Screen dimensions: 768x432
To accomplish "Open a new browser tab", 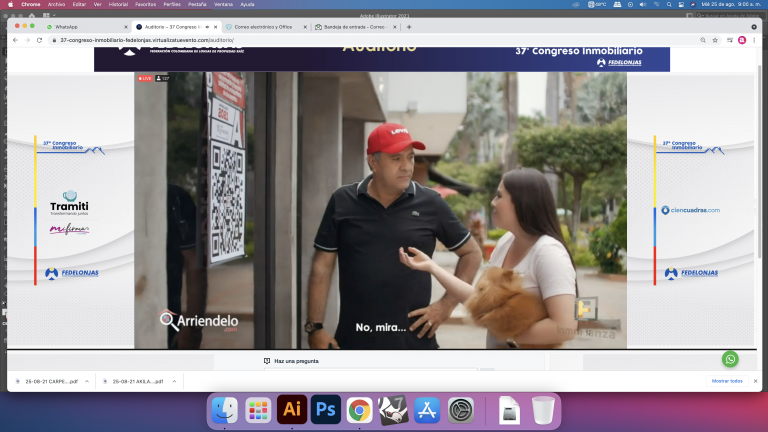I will click(409, 27).
